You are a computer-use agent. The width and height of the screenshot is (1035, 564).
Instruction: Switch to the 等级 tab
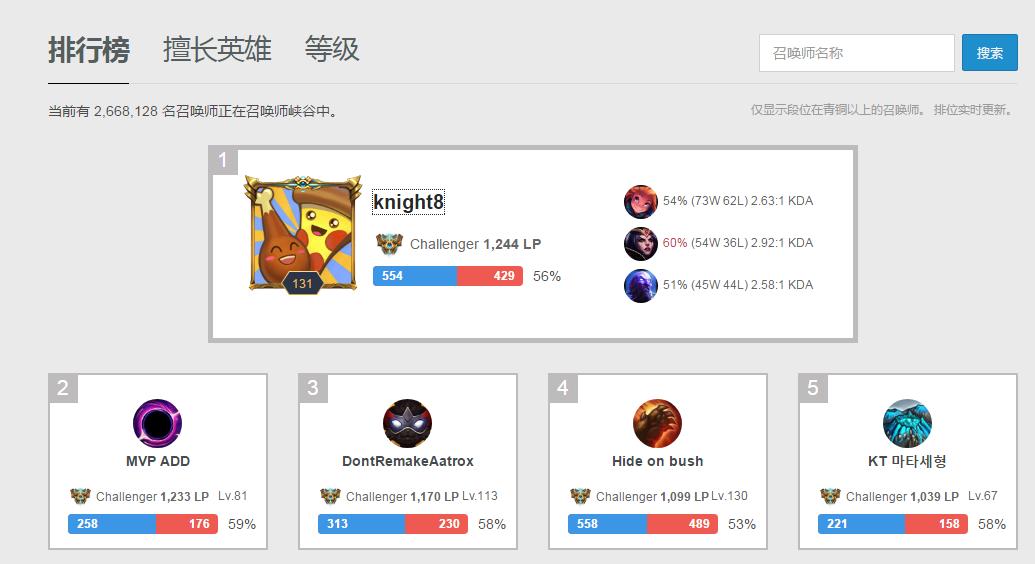pos(332,50)
